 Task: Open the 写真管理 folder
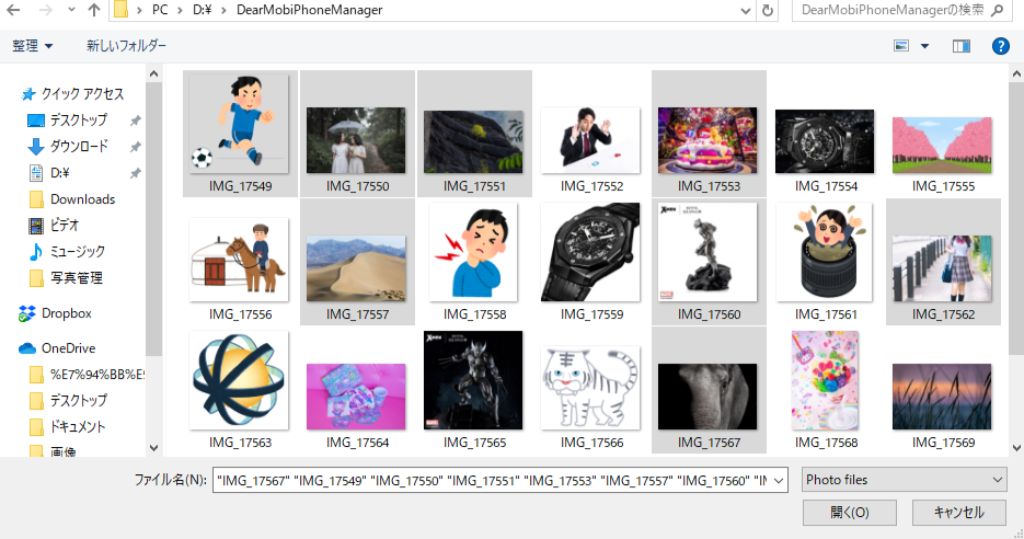[x=66, y=278]
